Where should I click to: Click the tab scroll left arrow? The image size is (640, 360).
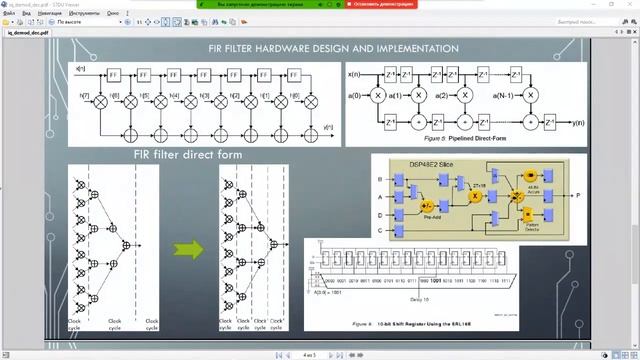(616, 32)
